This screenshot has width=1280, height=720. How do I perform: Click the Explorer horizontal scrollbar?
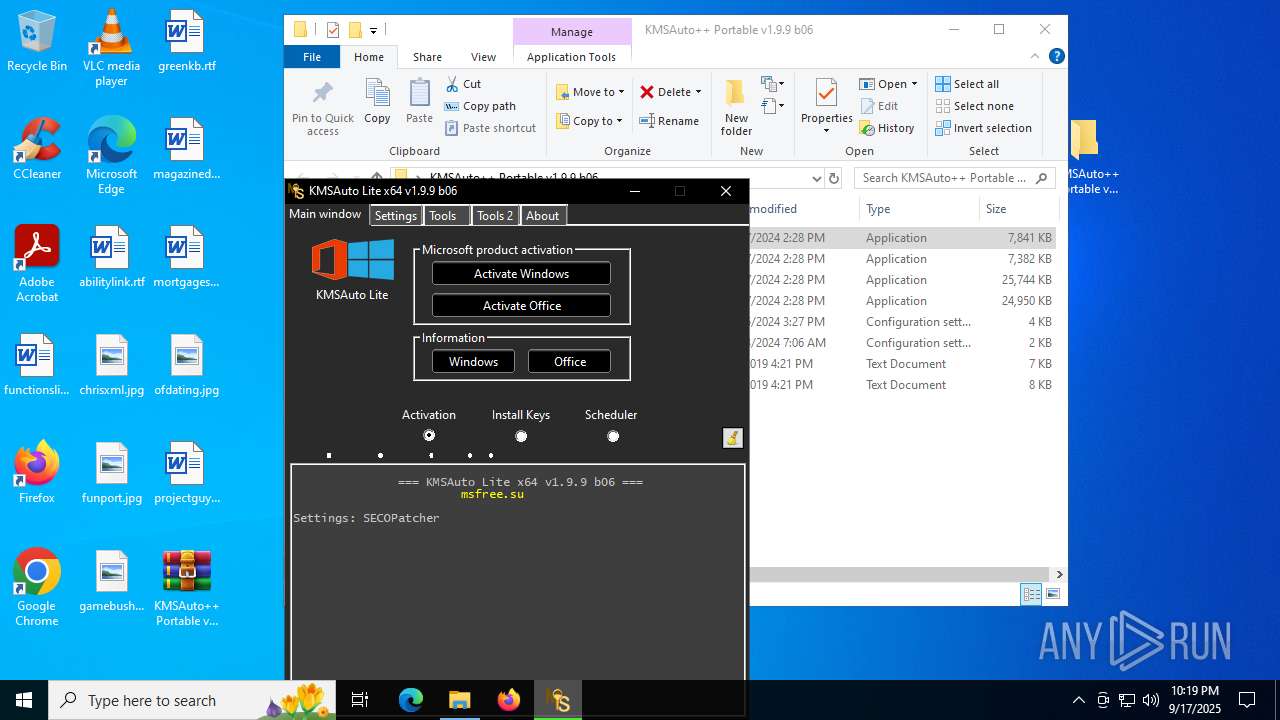click(900, 575)
